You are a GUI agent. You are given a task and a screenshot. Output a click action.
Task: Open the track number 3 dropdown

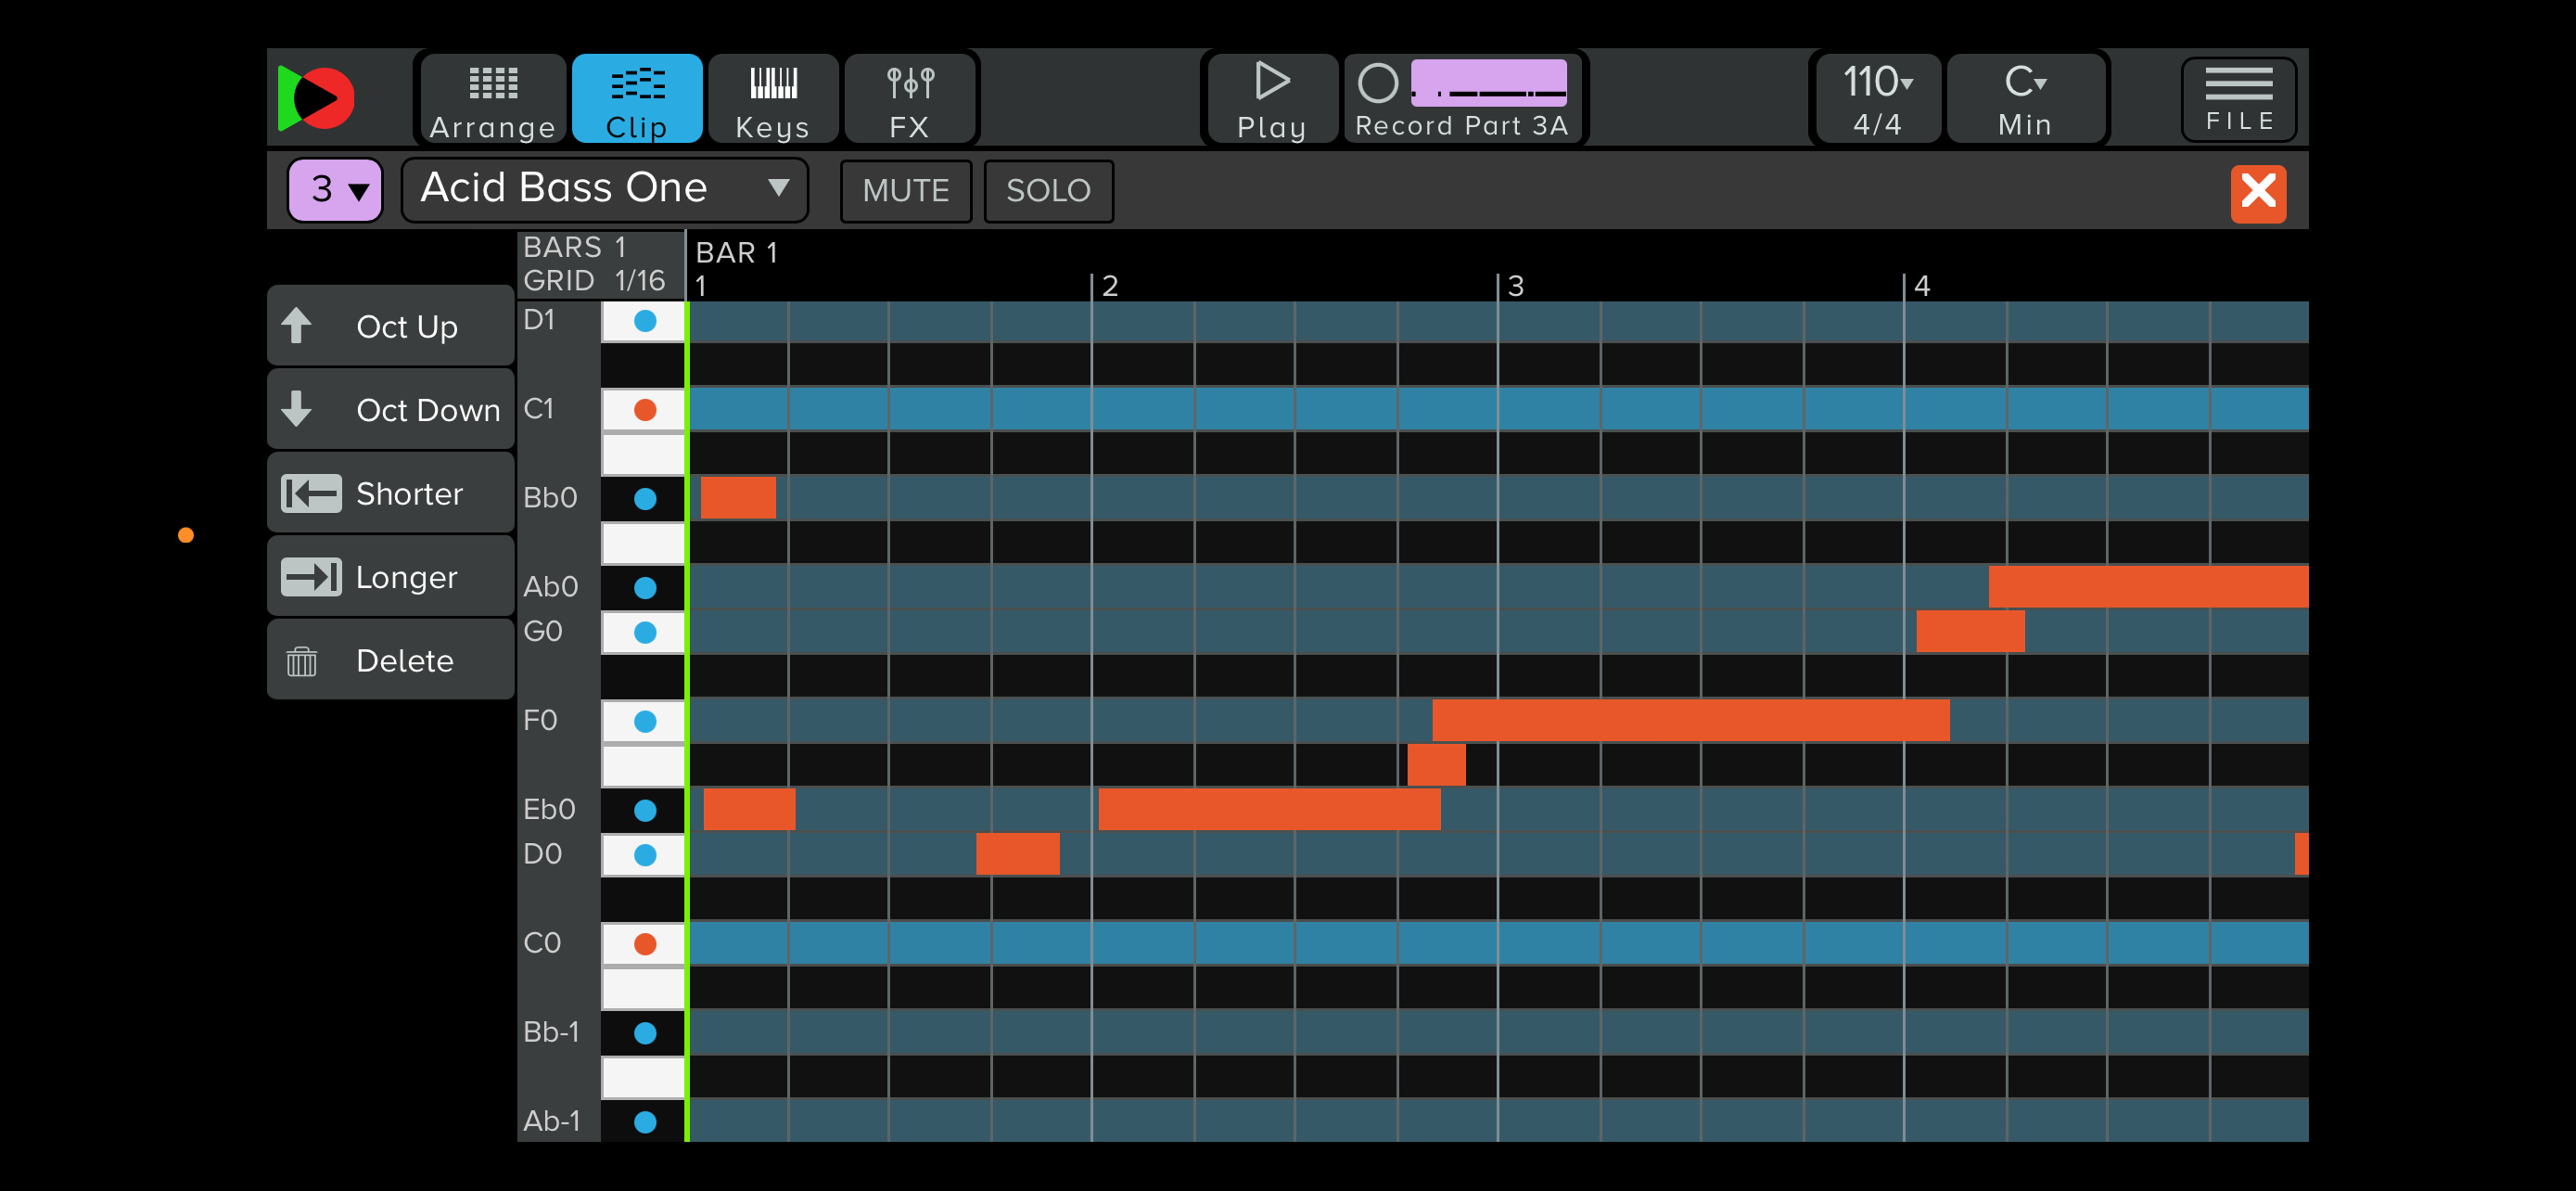tap(335, 189)
